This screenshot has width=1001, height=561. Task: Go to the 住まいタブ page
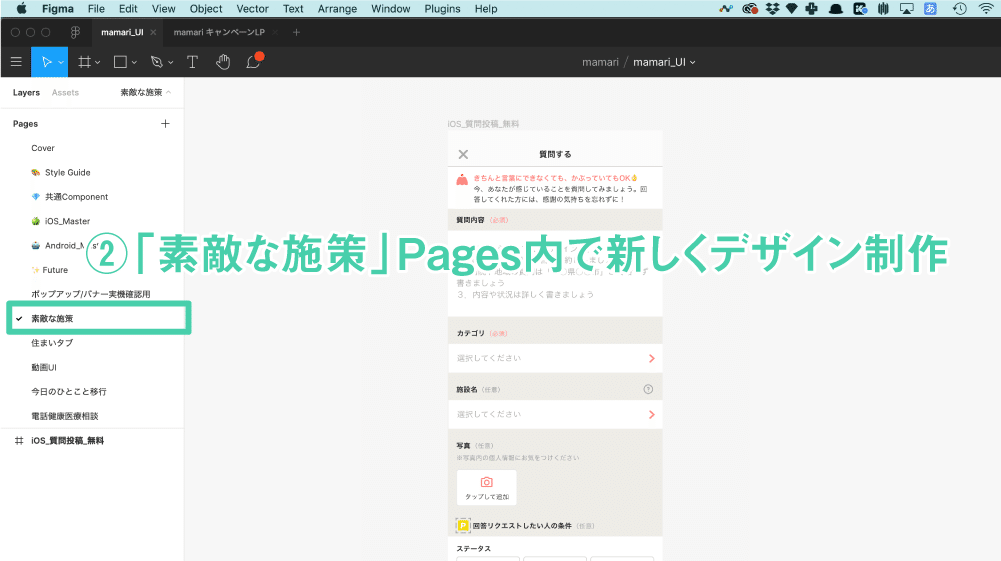pos(52,343)
